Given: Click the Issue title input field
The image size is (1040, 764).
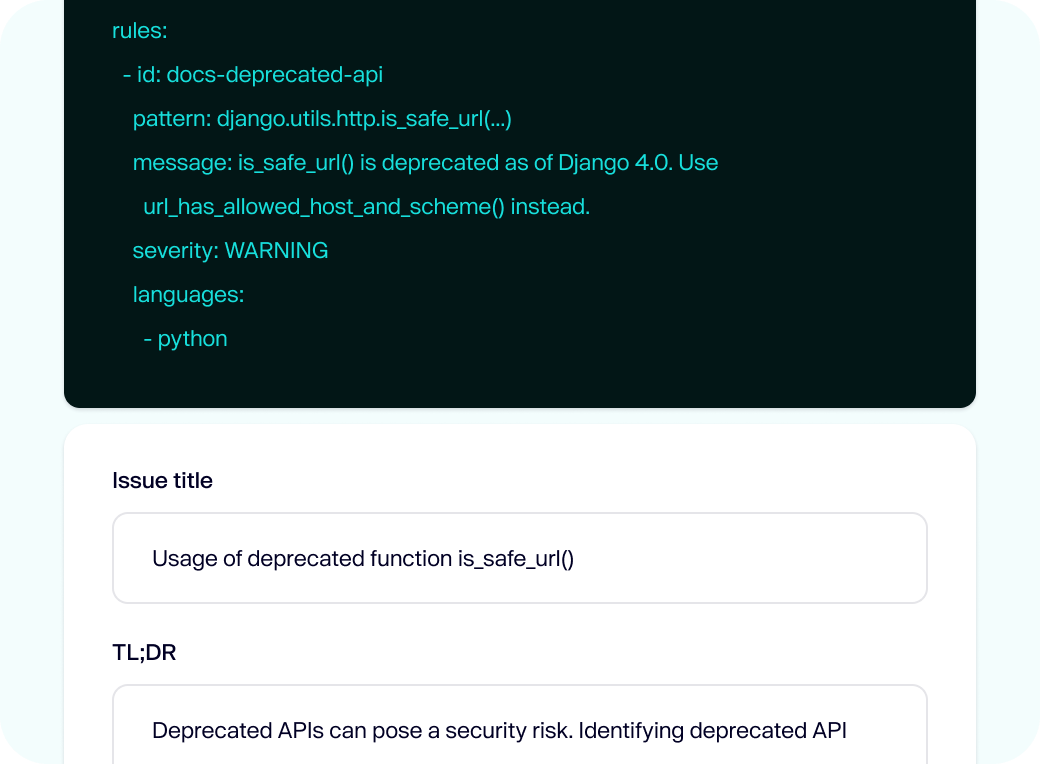Looking at the screenshot, I should click(519, 557).
